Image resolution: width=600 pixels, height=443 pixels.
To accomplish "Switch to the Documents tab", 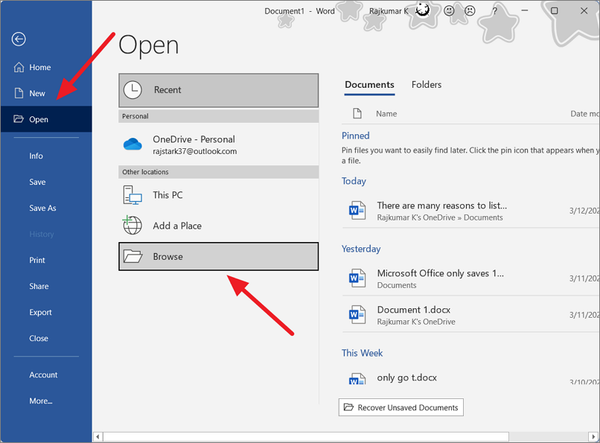I will [369, 85].
